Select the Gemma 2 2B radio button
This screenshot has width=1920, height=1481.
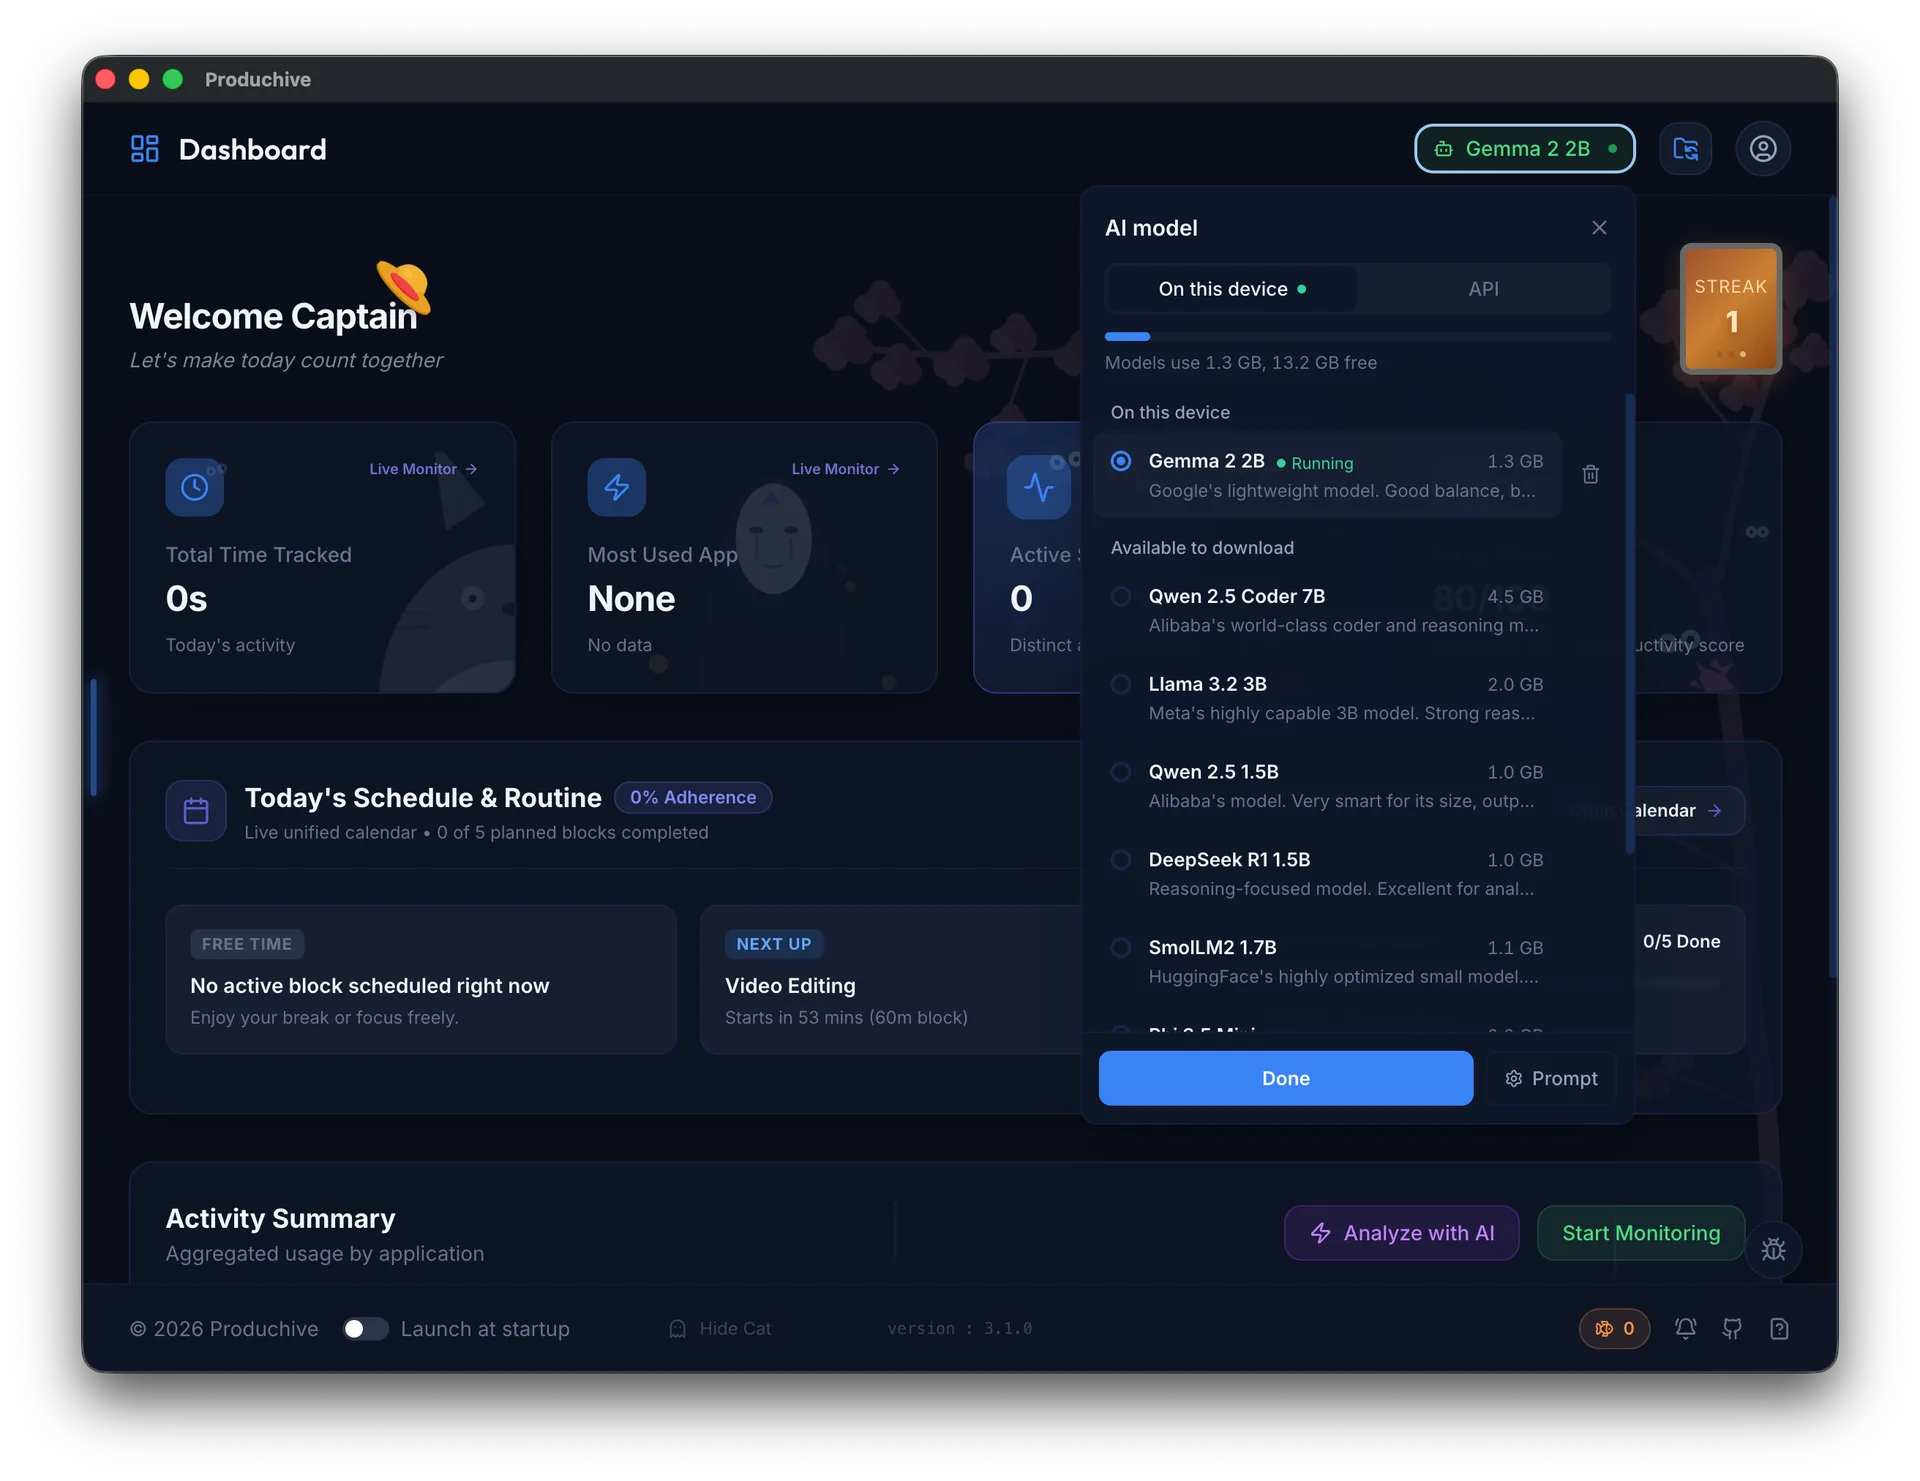coord(1121,461)
